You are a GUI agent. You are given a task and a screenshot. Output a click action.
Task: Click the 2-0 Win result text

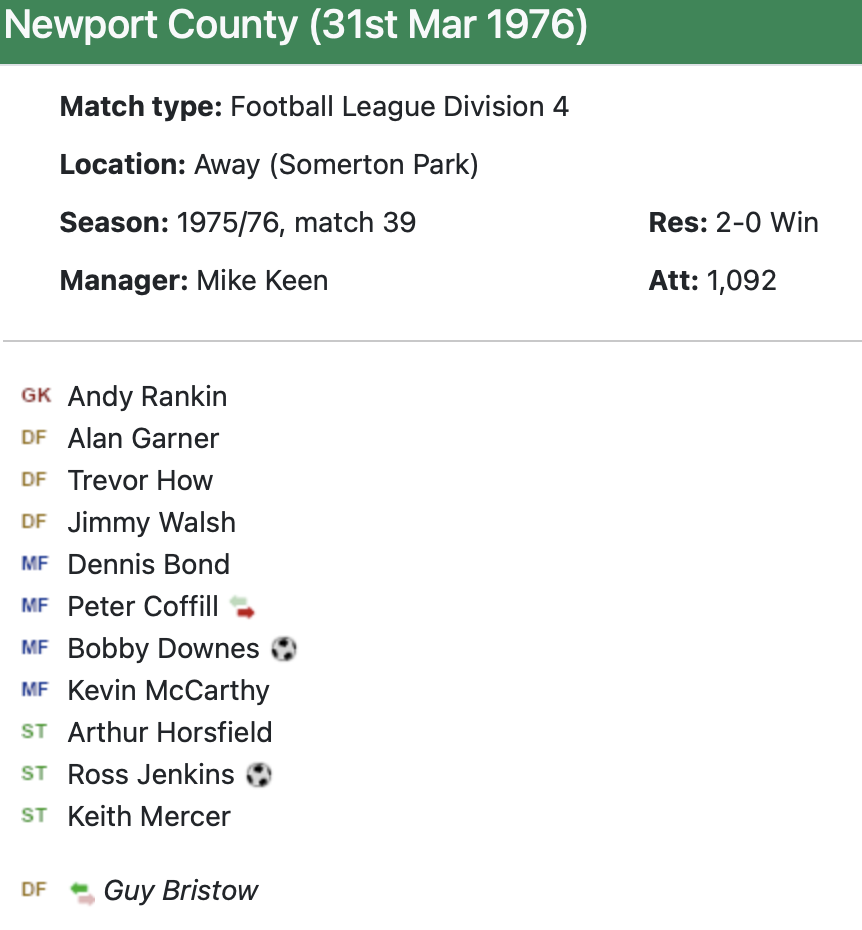pos(767,222)
